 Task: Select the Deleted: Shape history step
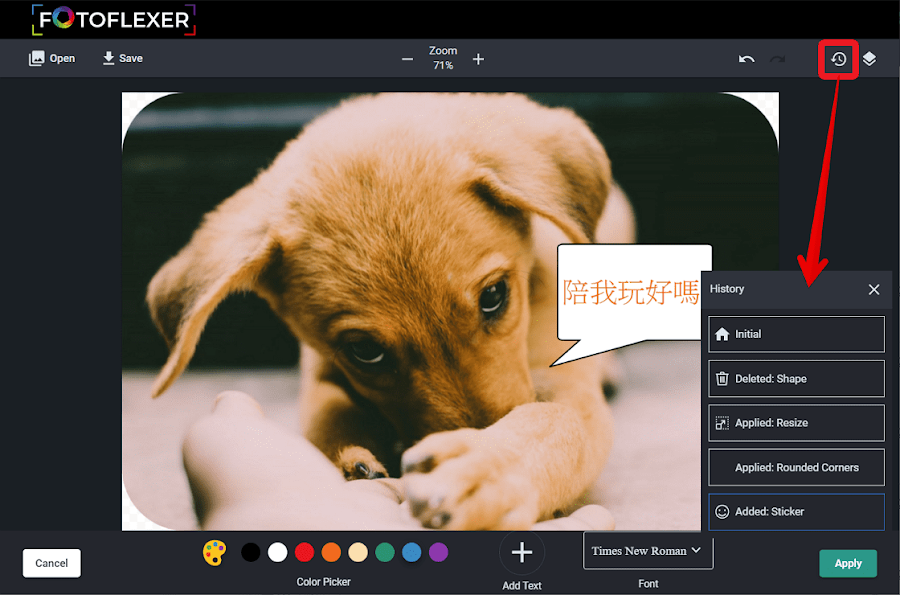[795, 378]
